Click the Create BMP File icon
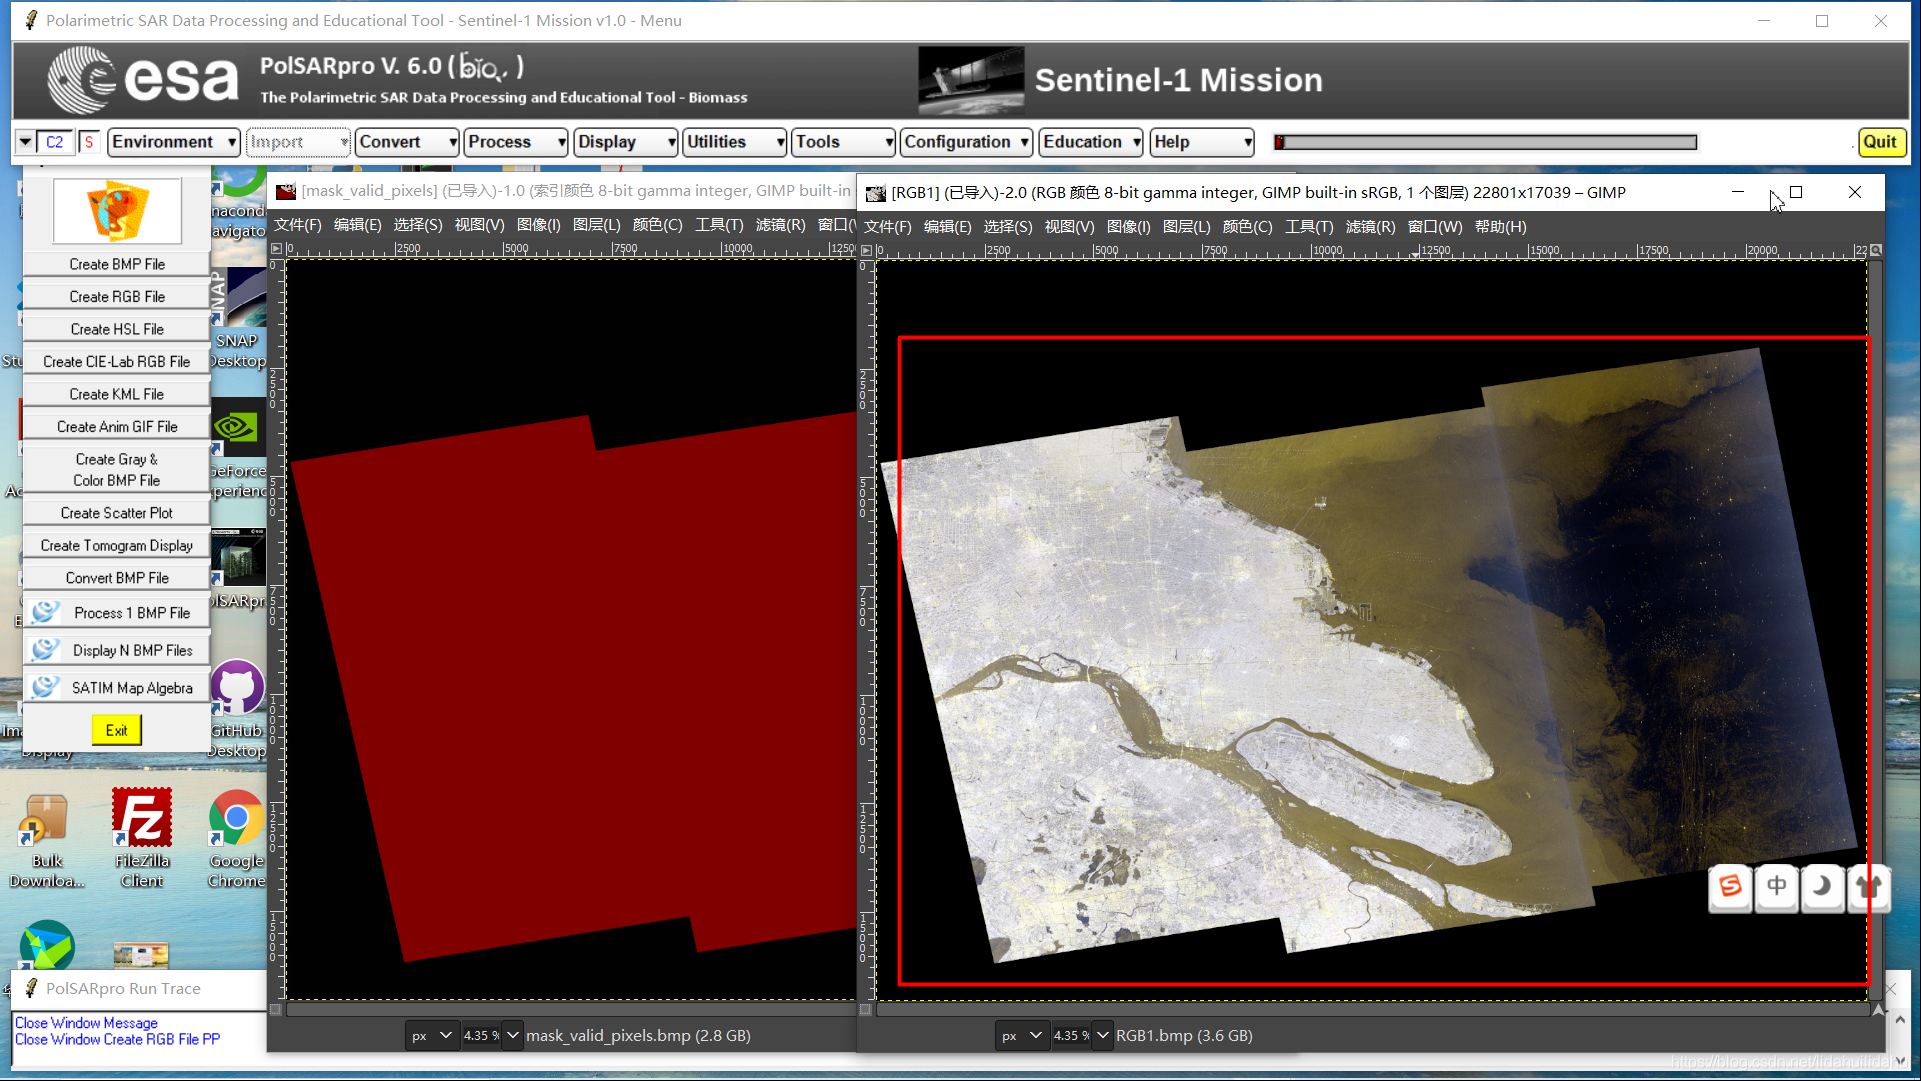 tap(116, 263)
